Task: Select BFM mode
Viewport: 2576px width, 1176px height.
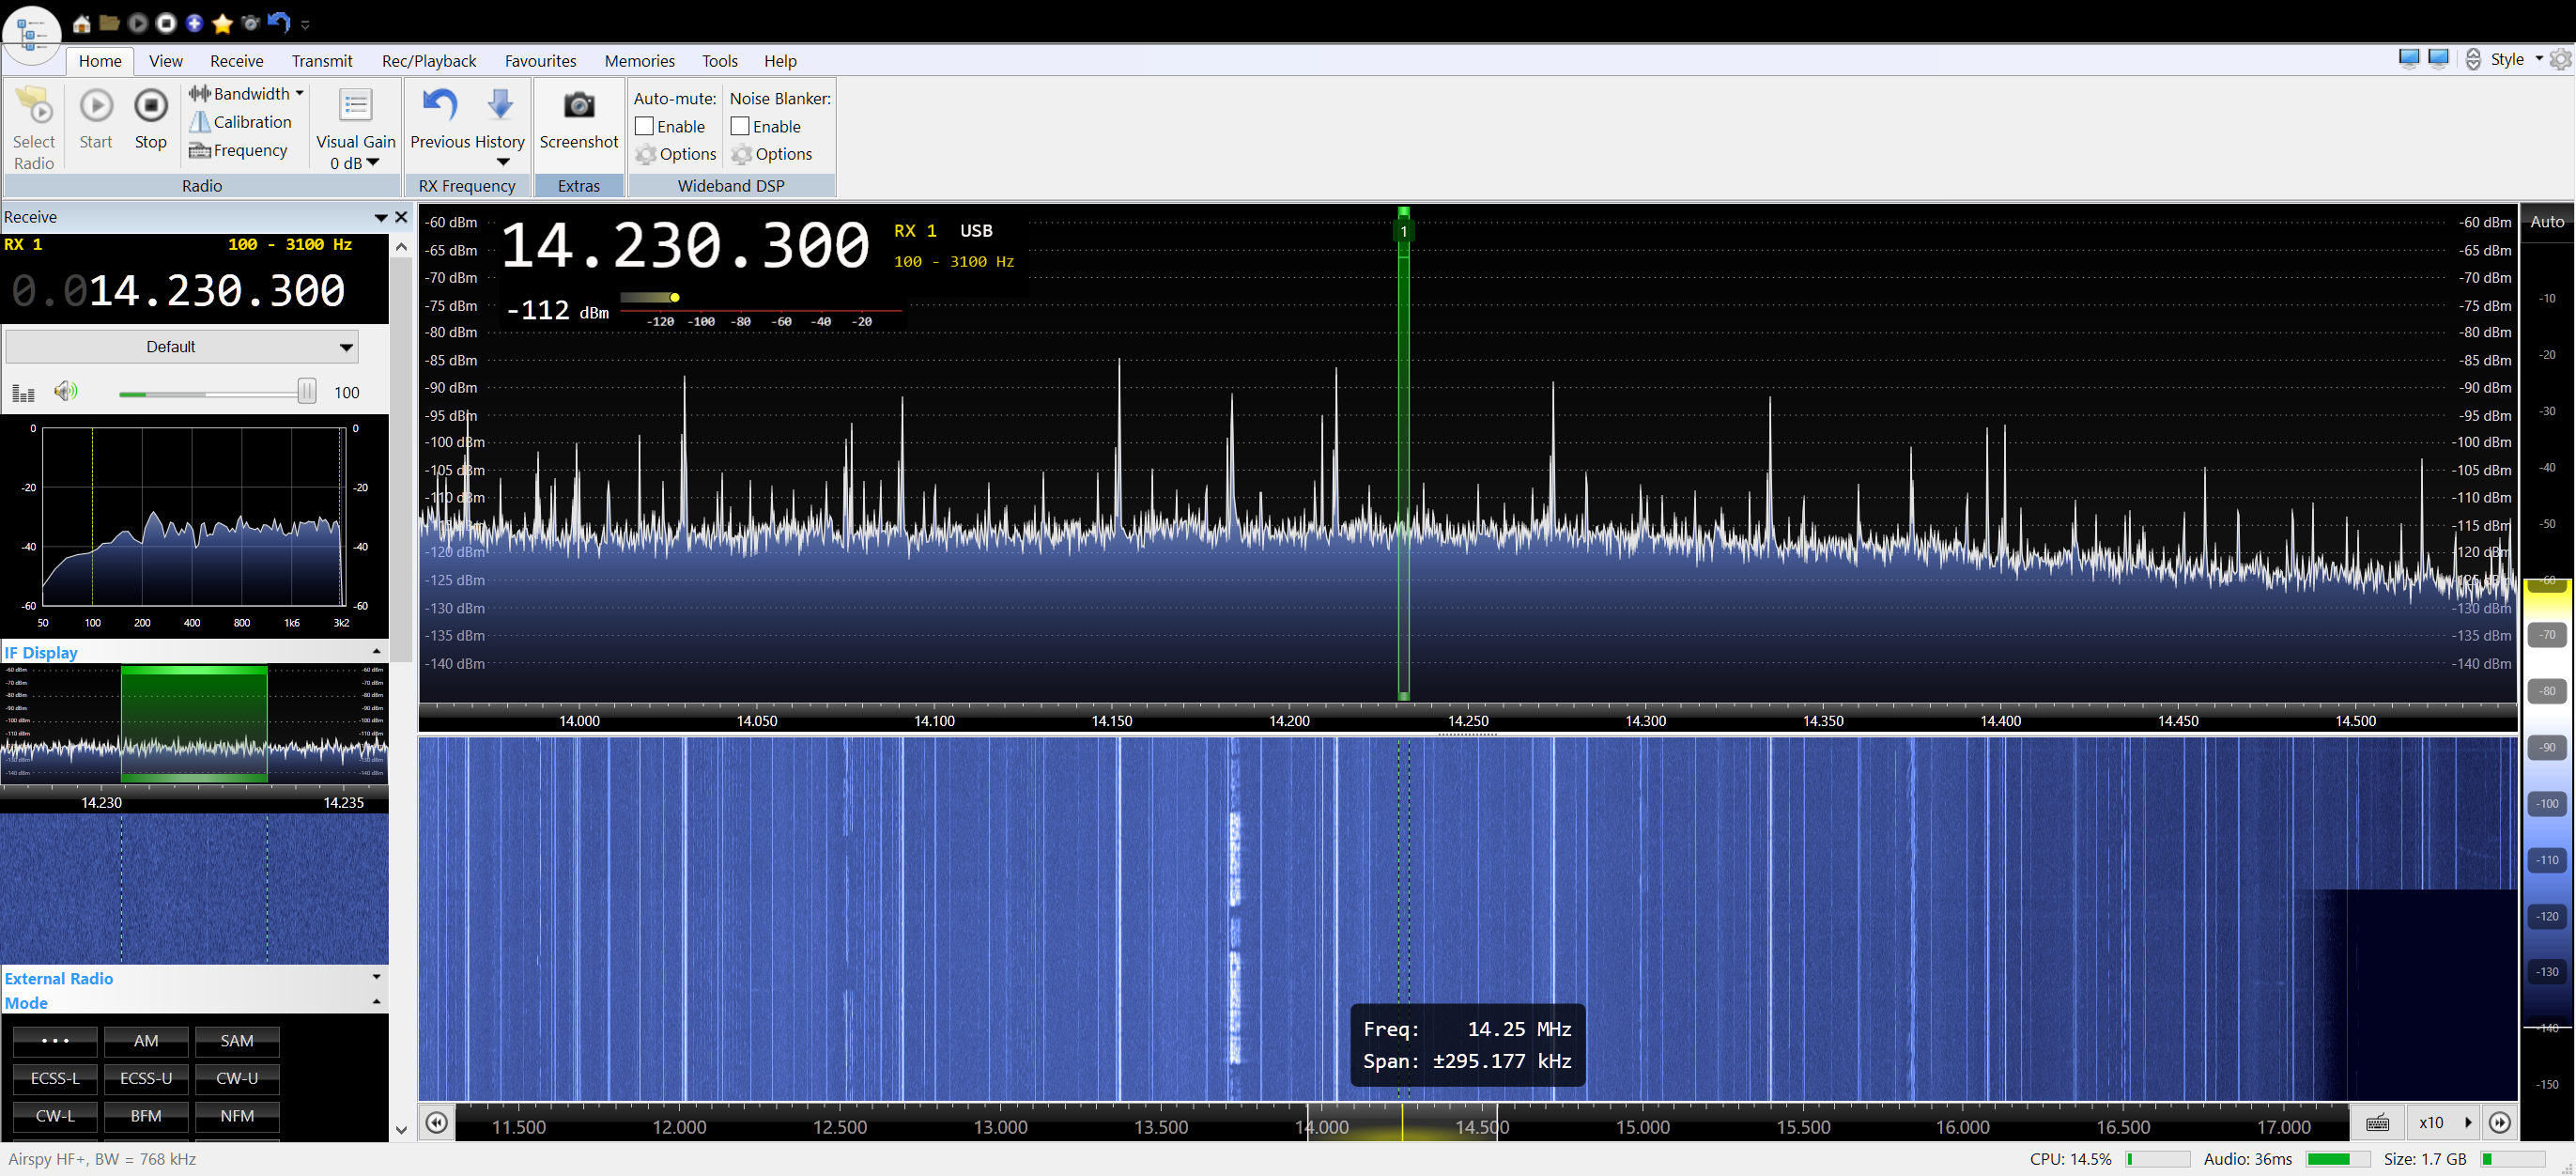Action: pyautogui.click(x=146, y=1116)
